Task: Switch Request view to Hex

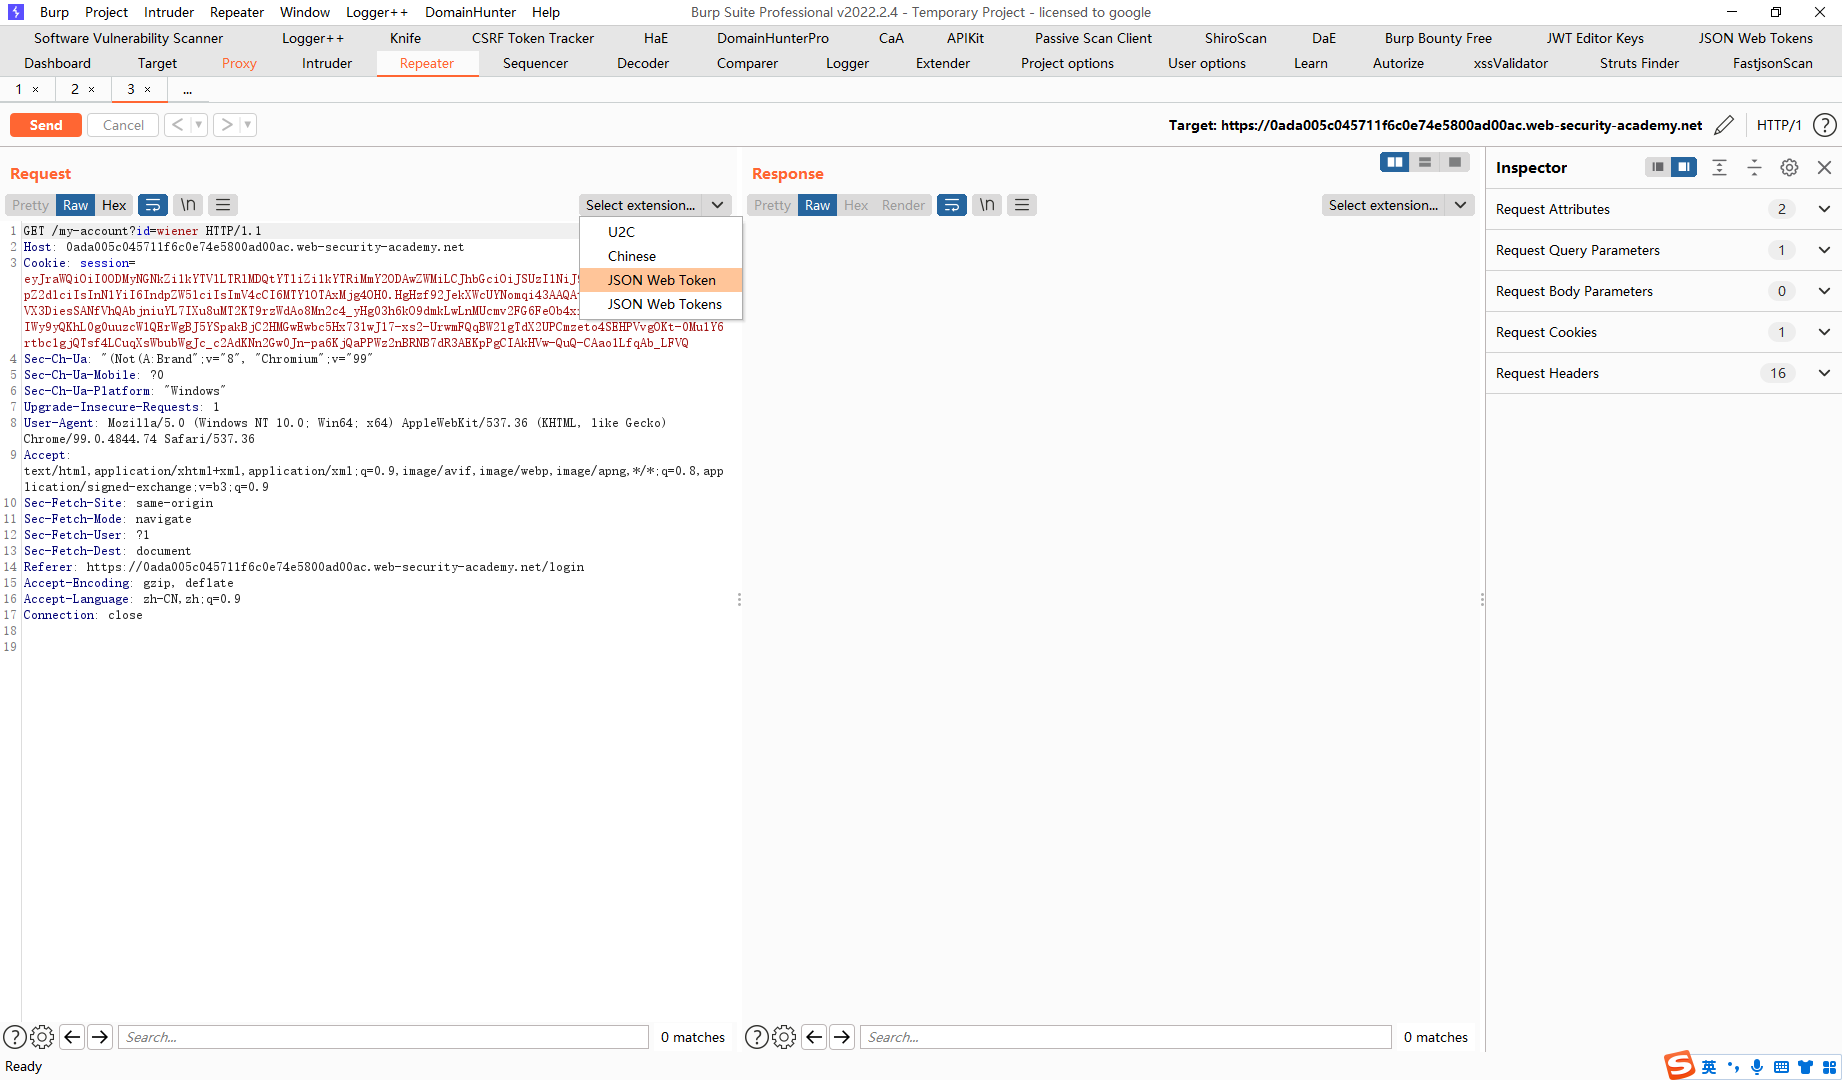Action: [x=114, y=205]
